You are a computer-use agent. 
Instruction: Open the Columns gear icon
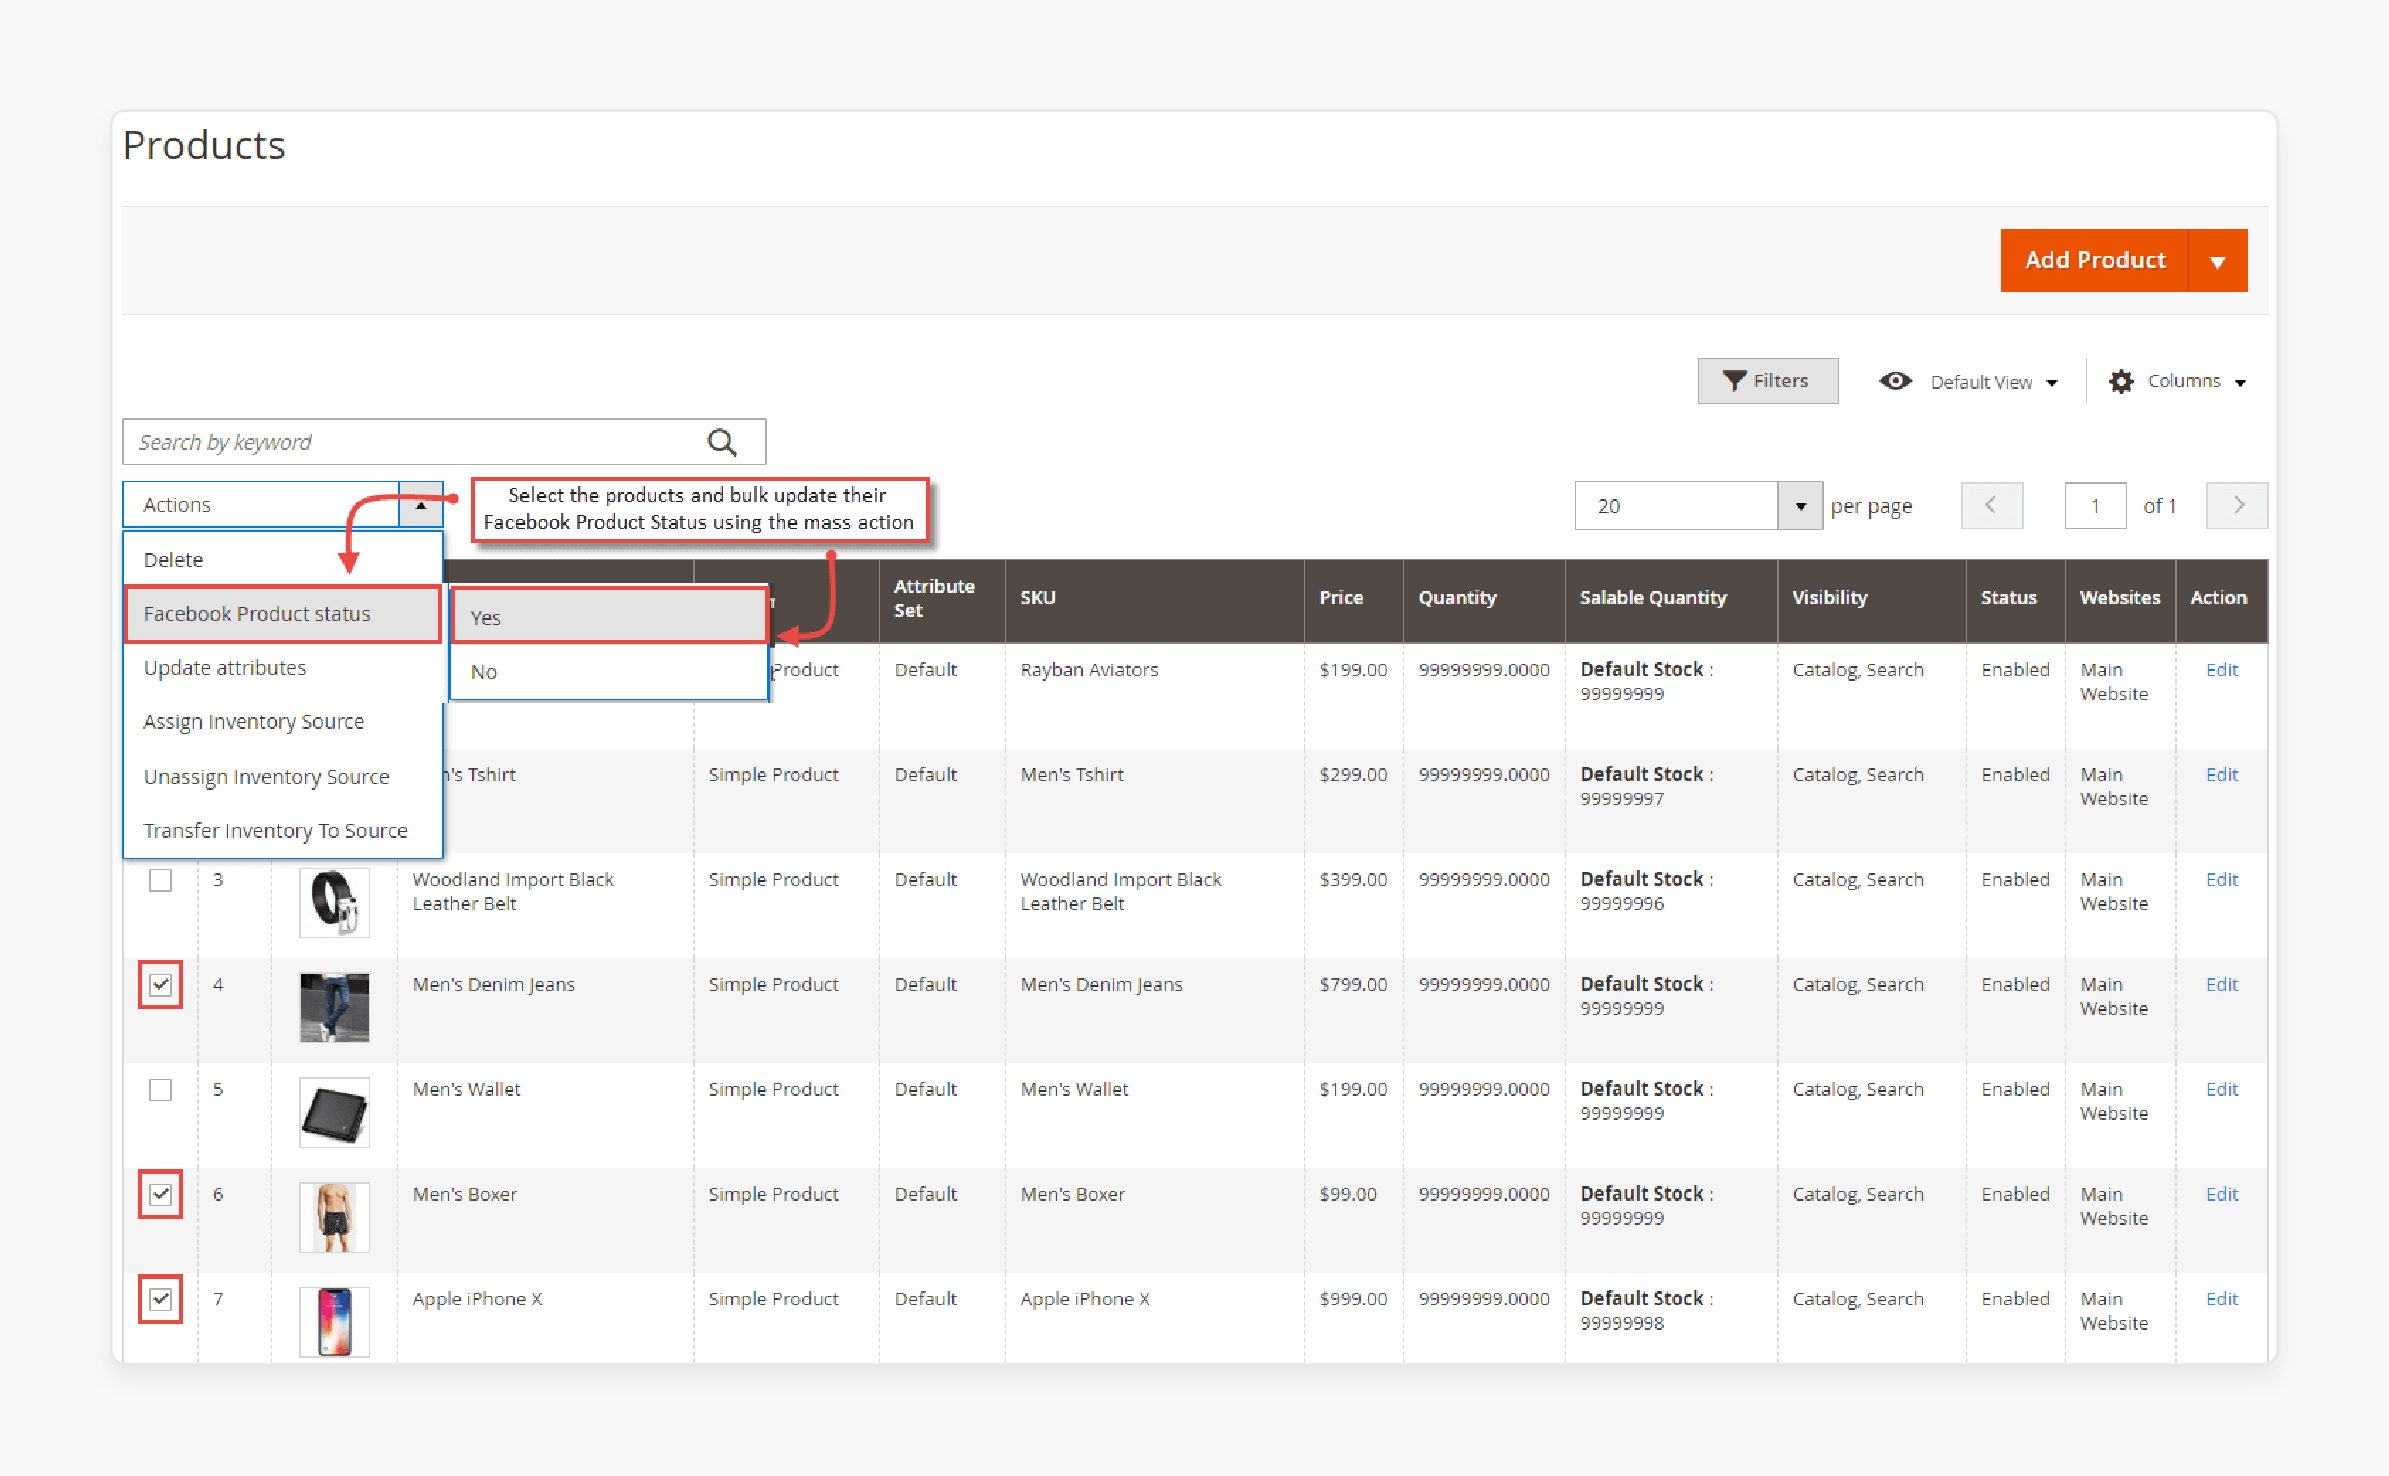click(x=2122, y=381)
